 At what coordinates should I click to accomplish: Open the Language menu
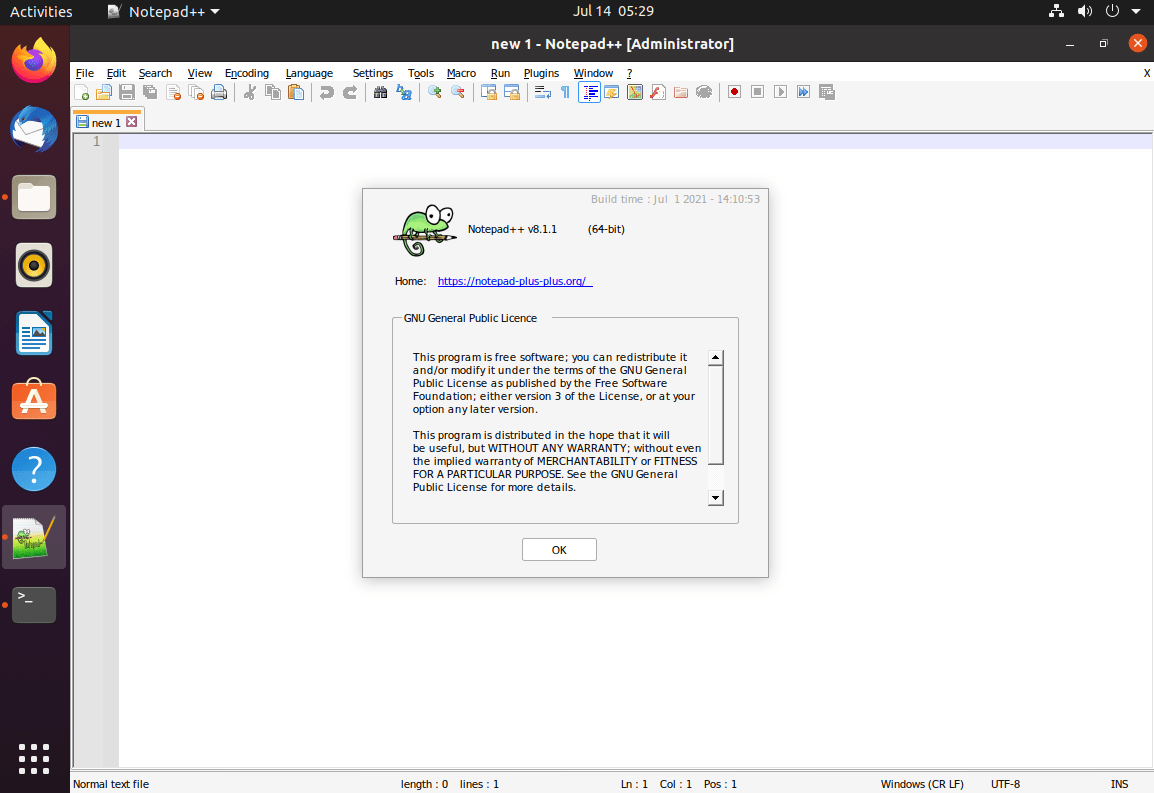309,73
